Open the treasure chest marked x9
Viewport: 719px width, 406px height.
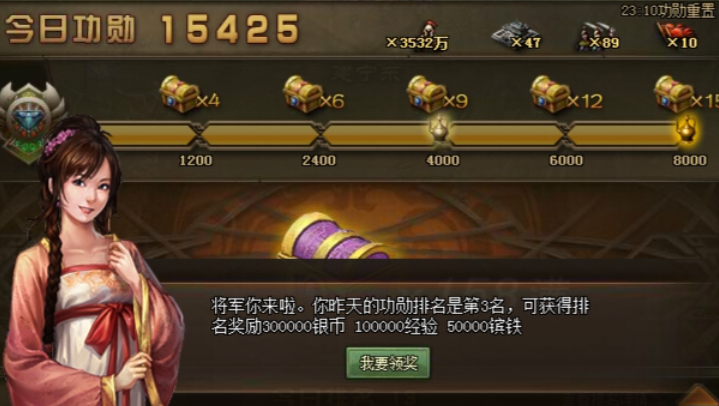coord(426,94)
